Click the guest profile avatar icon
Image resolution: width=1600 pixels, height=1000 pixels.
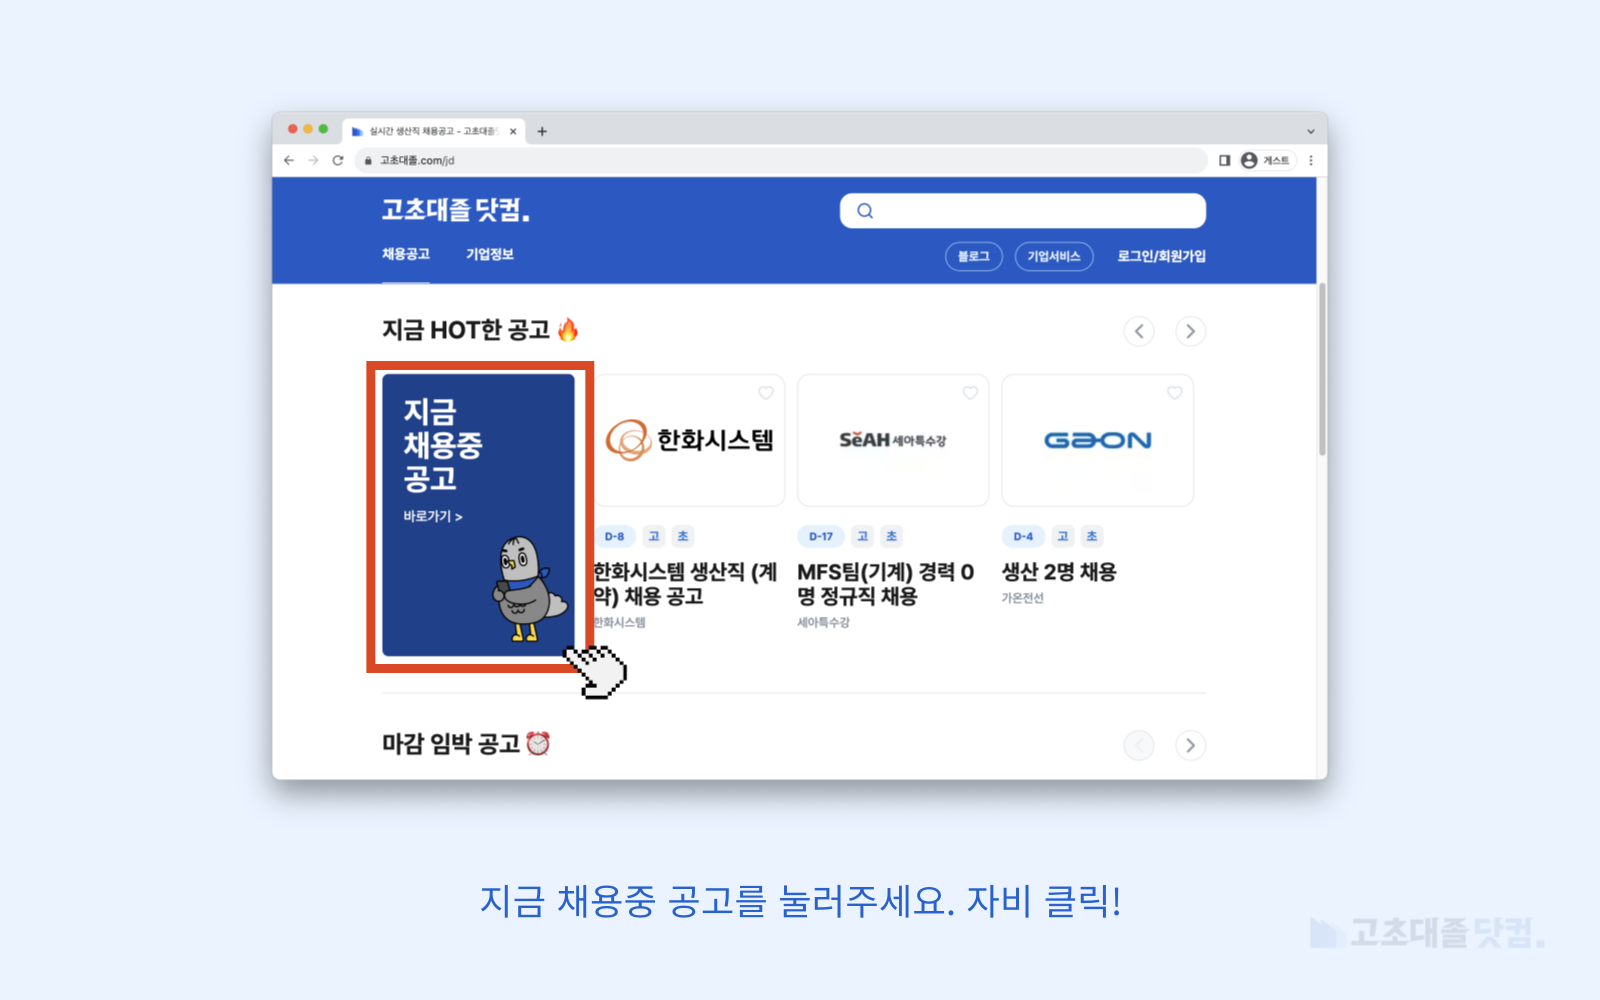point(1249,160)
